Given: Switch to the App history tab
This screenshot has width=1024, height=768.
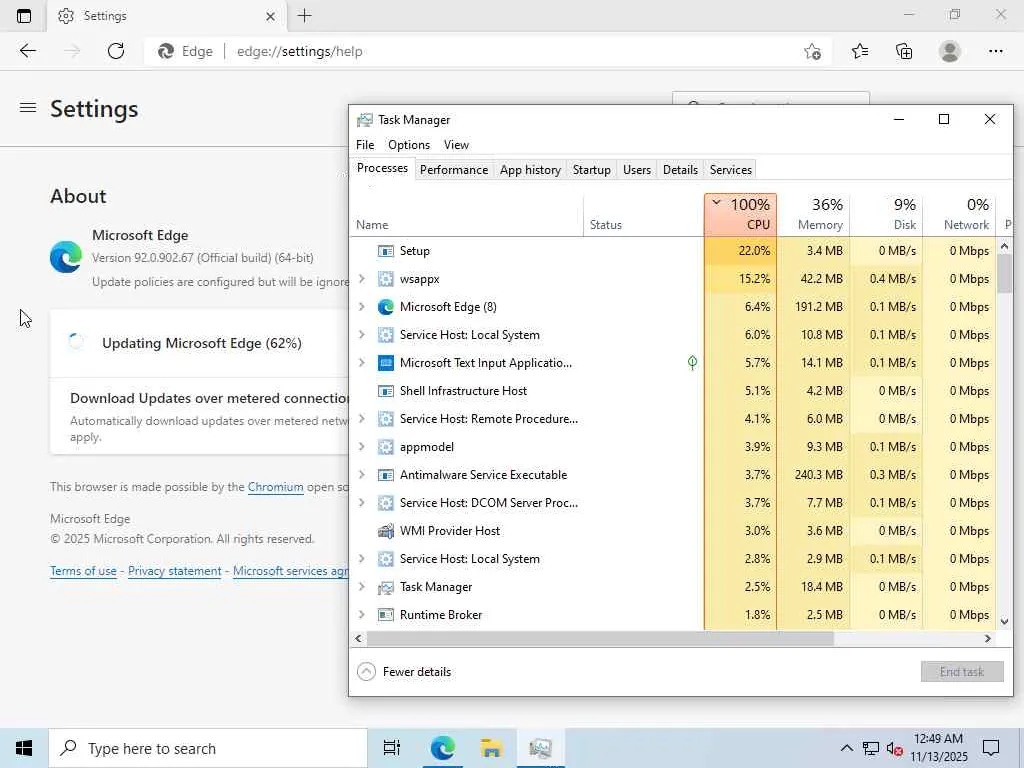Looking at the screenshot, I should [x=530, y=170].
